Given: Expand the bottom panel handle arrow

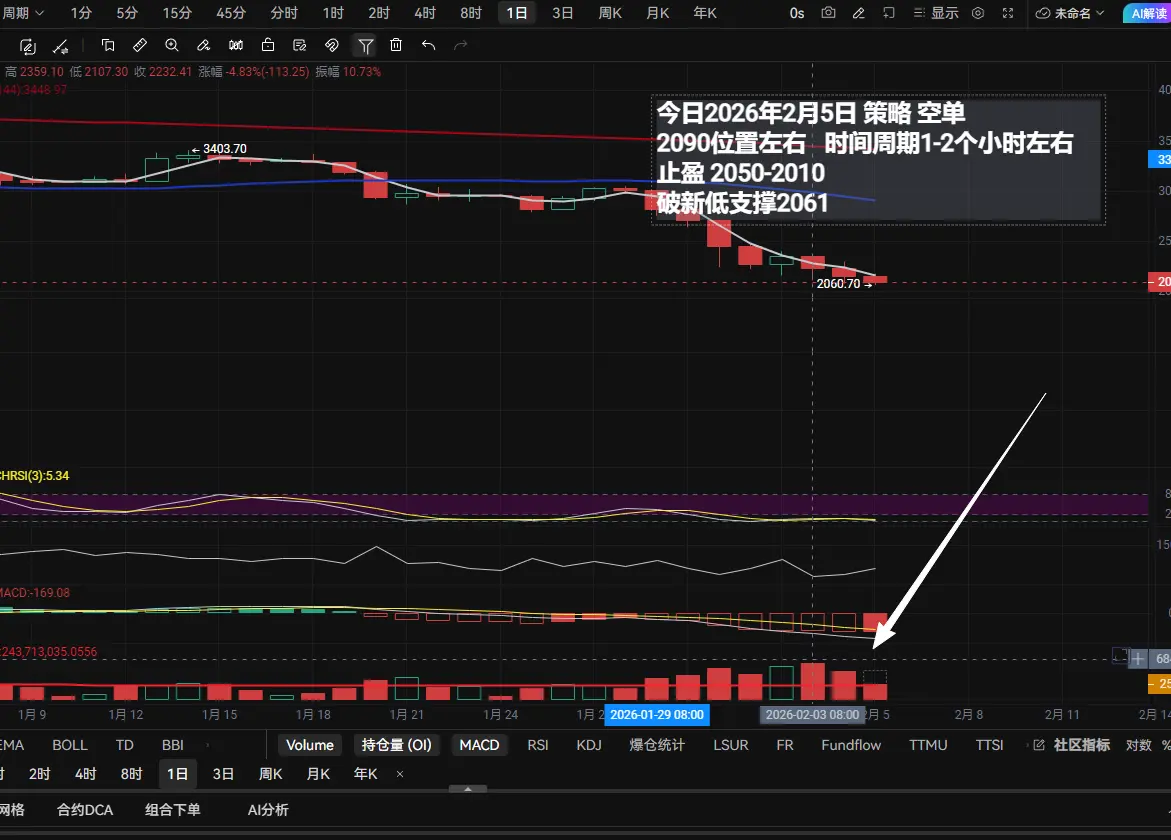Looking at the screenshot, I should click(468, 788).
